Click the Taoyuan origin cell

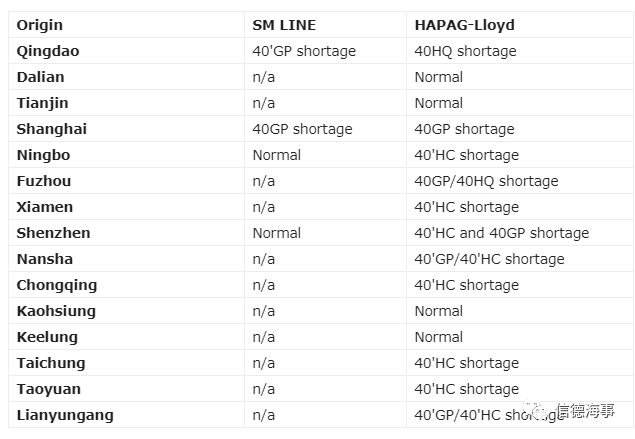pyautogui.click(x=126, y=389)
